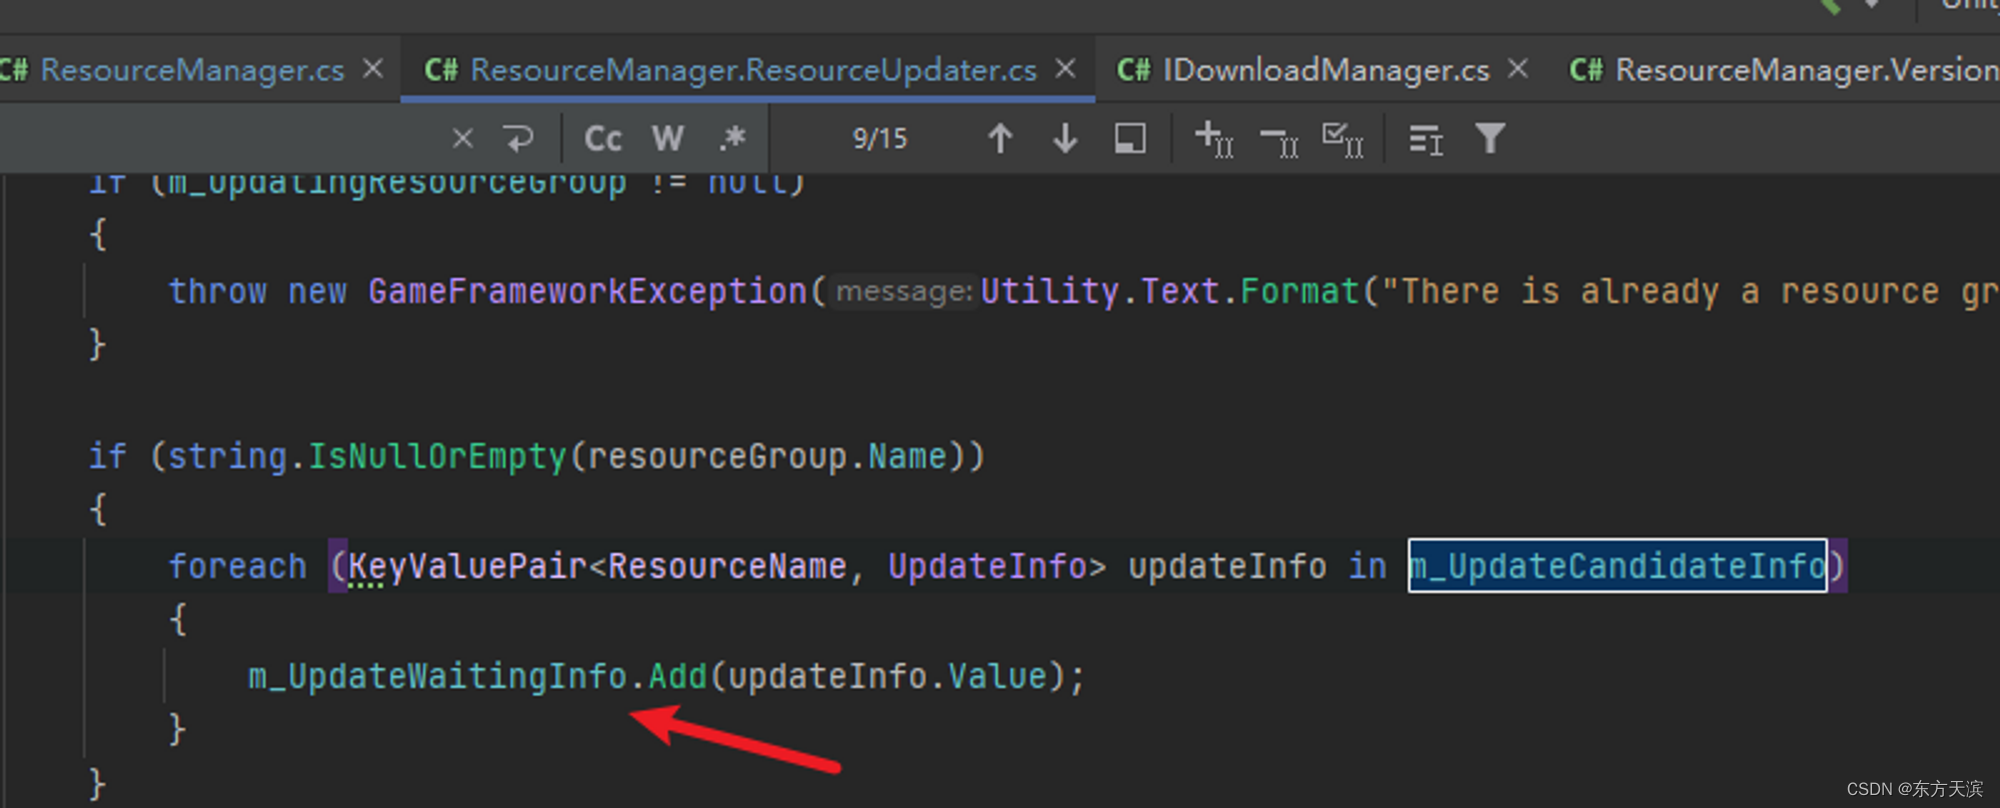Unselect occurrence icon in find bar

1279,141
